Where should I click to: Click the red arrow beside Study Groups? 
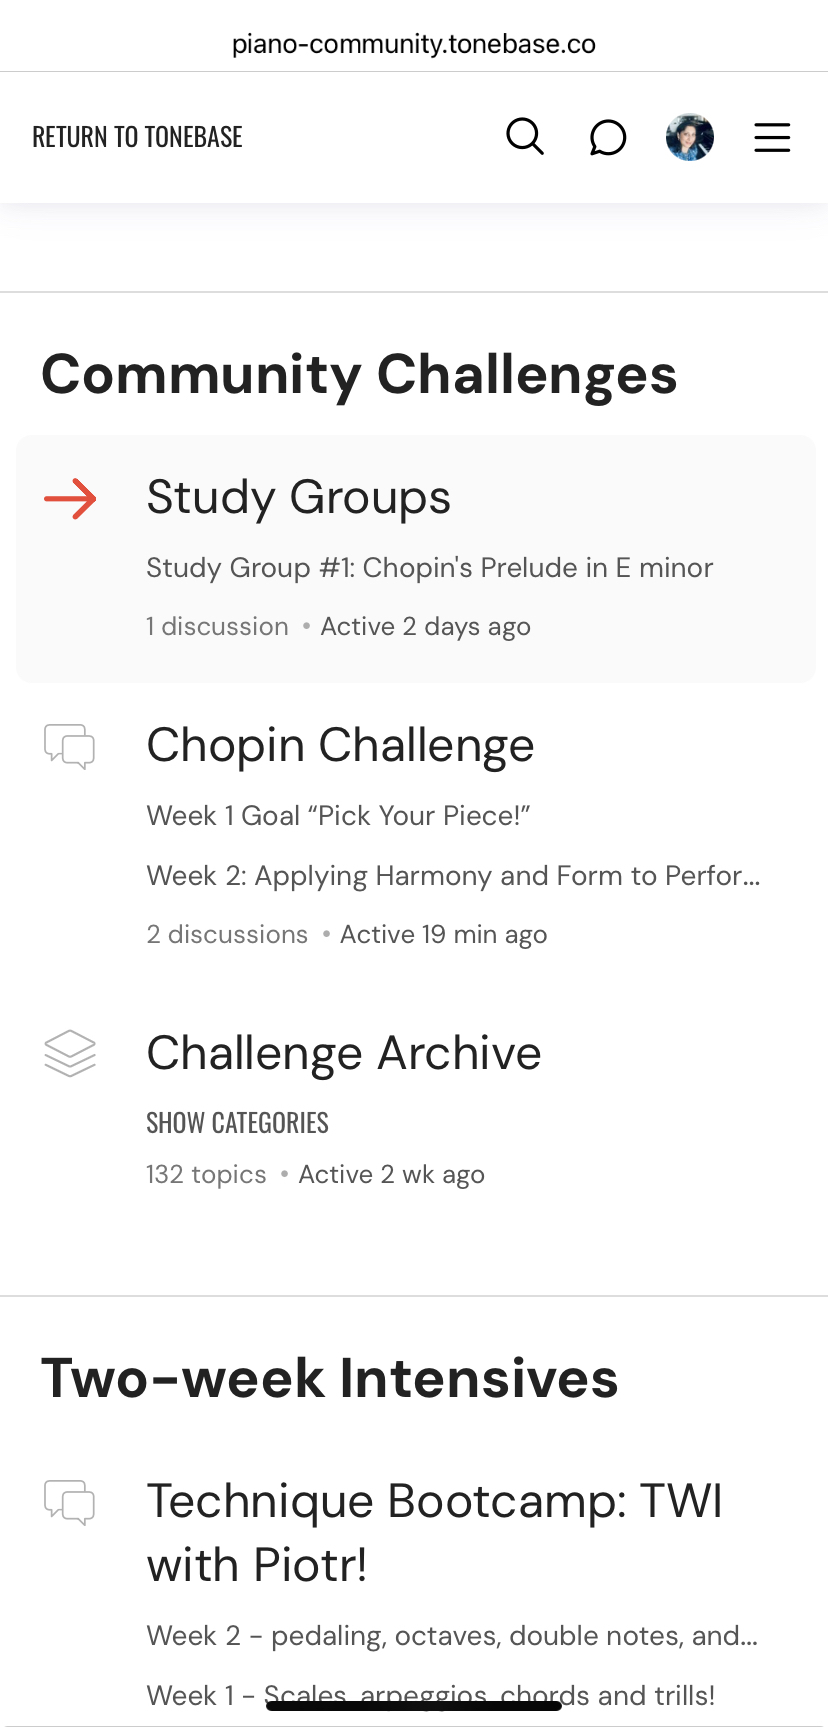click(x=70, y=499)
